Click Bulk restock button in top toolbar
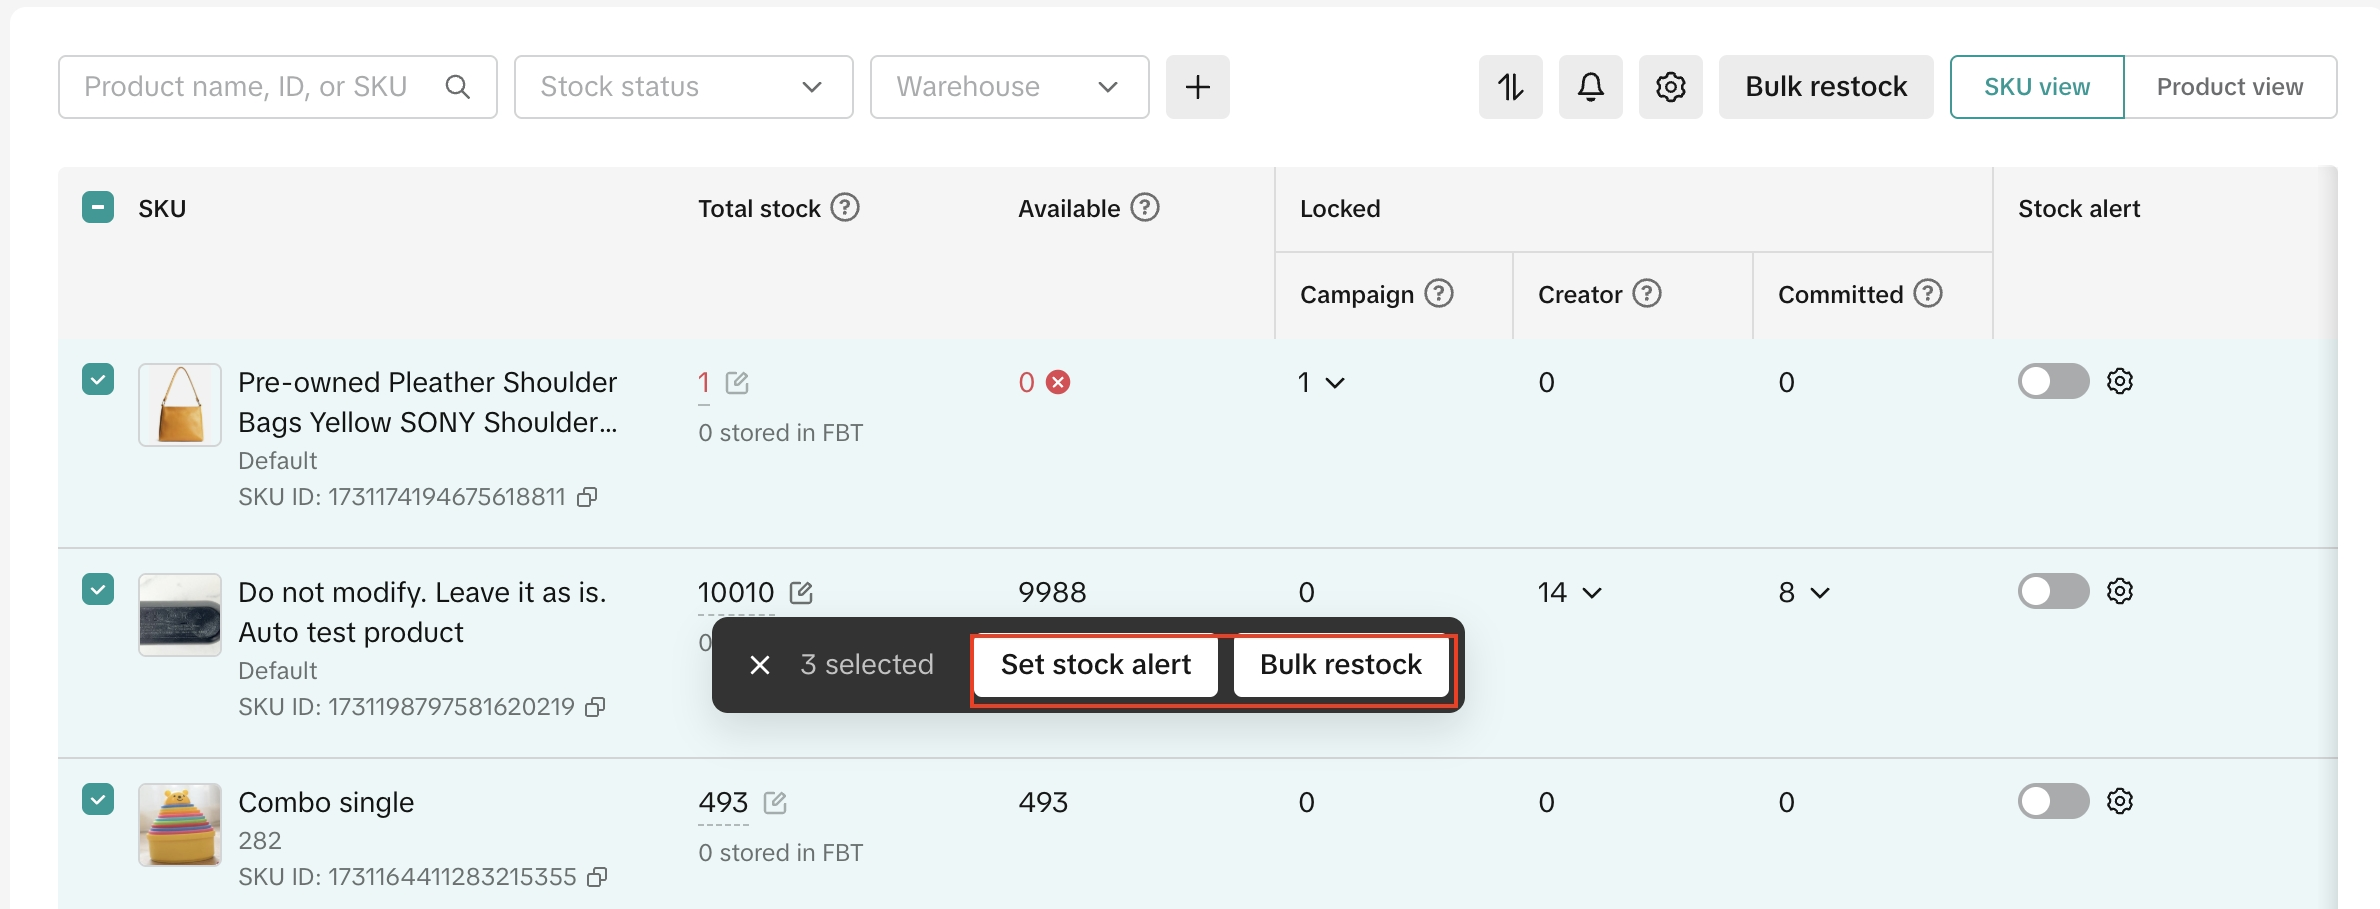2380x909 pixels. pos(1825,87)
